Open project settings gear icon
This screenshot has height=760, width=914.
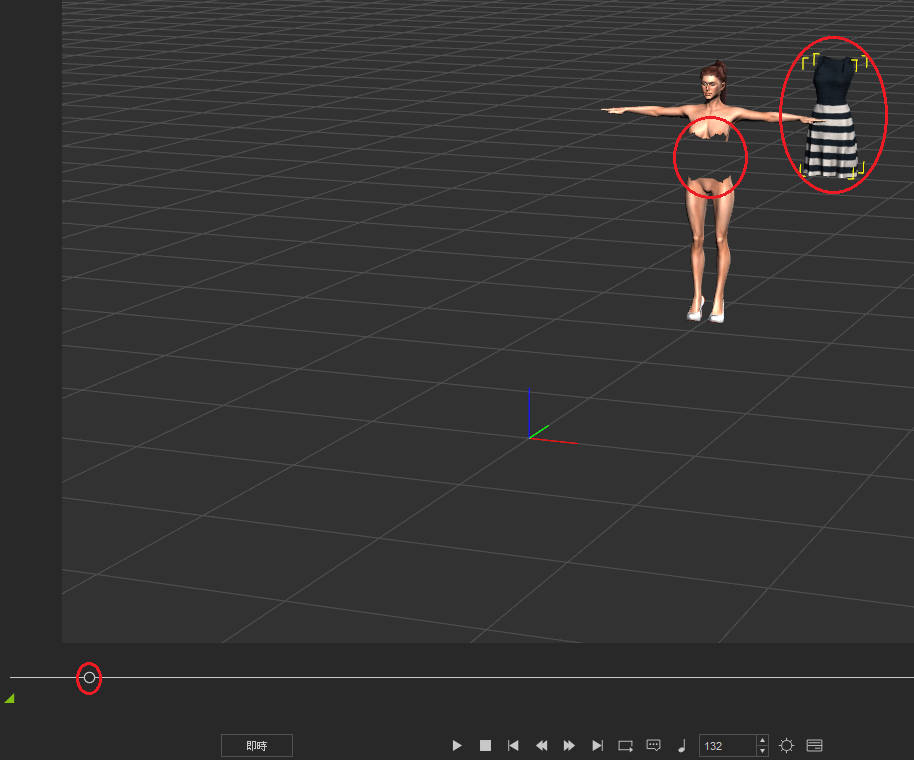(786, 745)
